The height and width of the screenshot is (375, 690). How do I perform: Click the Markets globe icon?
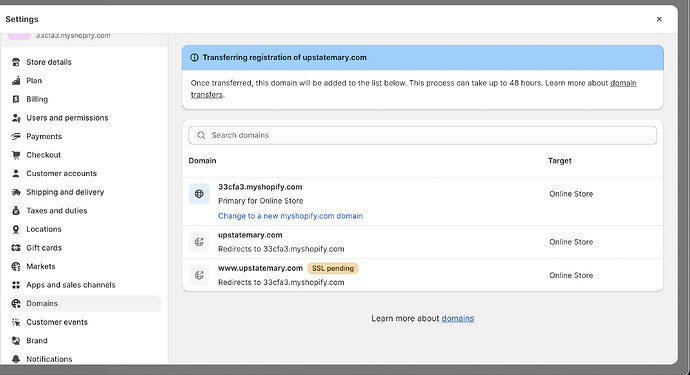16,266
